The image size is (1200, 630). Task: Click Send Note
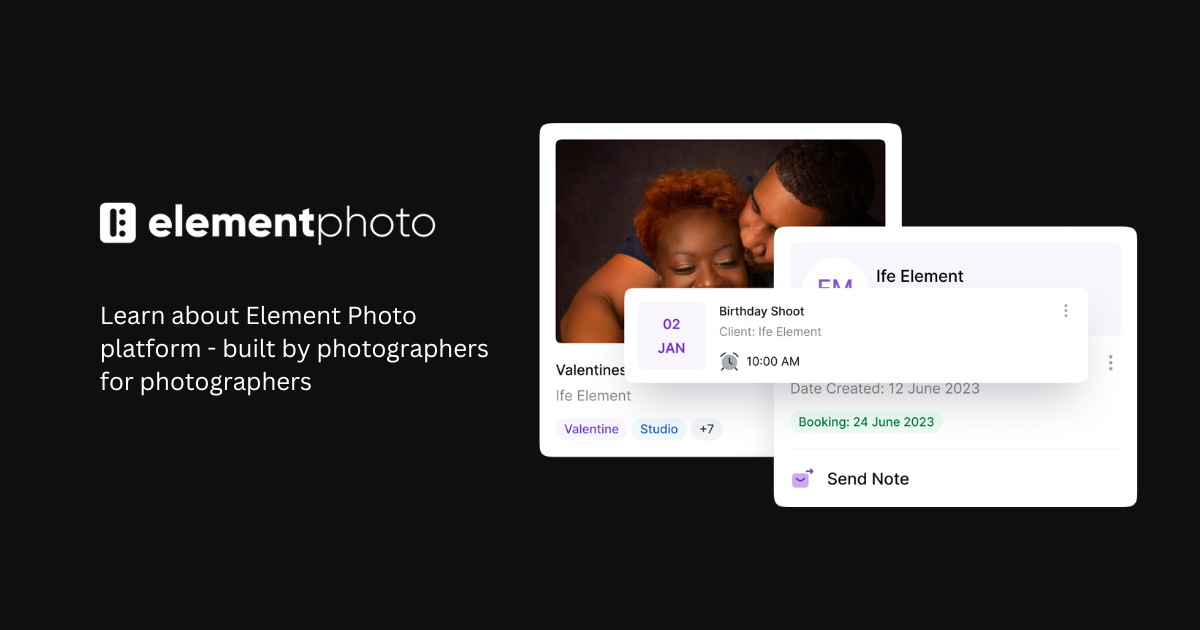pyautogui.click(x=868, y=479)
